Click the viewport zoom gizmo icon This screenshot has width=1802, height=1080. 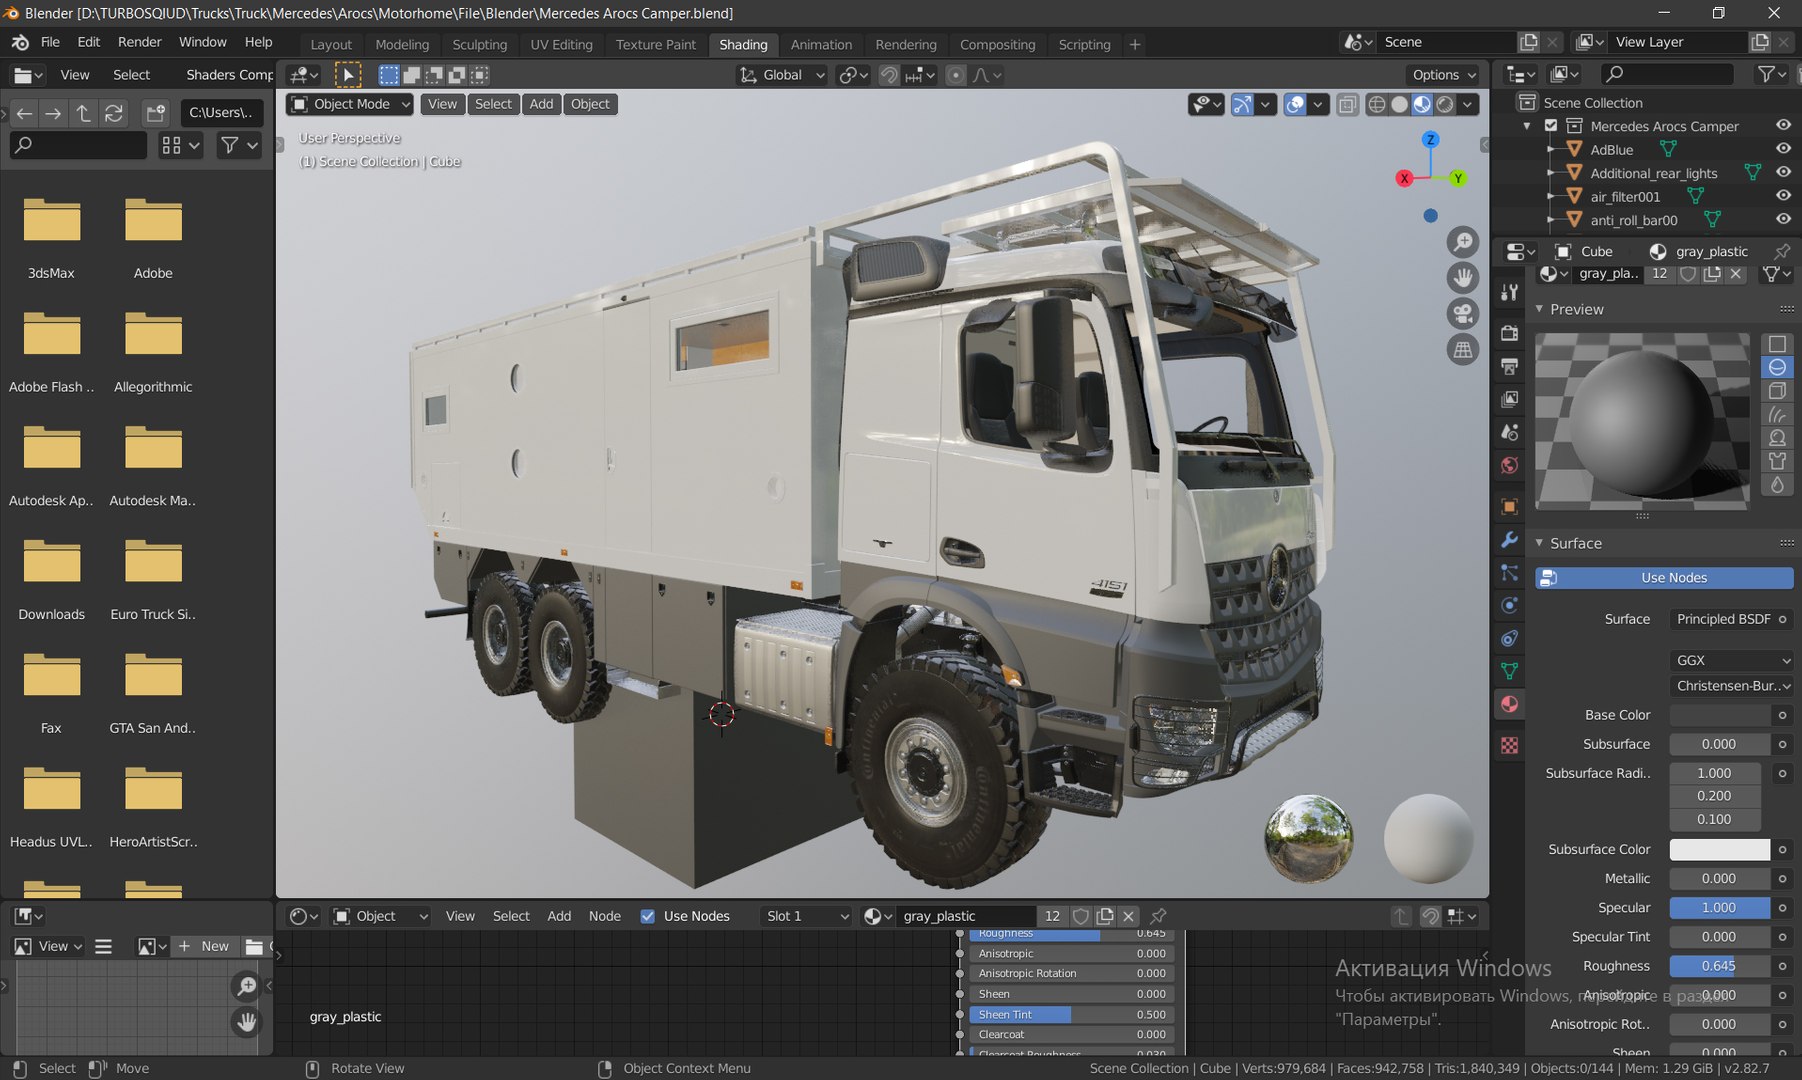(x=1463, y=242)
